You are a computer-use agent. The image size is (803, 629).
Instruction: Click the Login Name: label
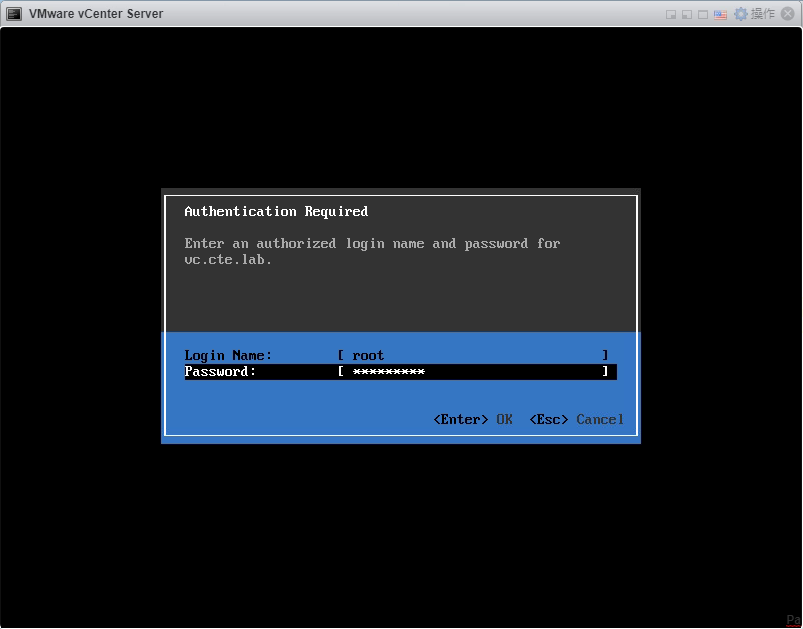tap(228, 355)
